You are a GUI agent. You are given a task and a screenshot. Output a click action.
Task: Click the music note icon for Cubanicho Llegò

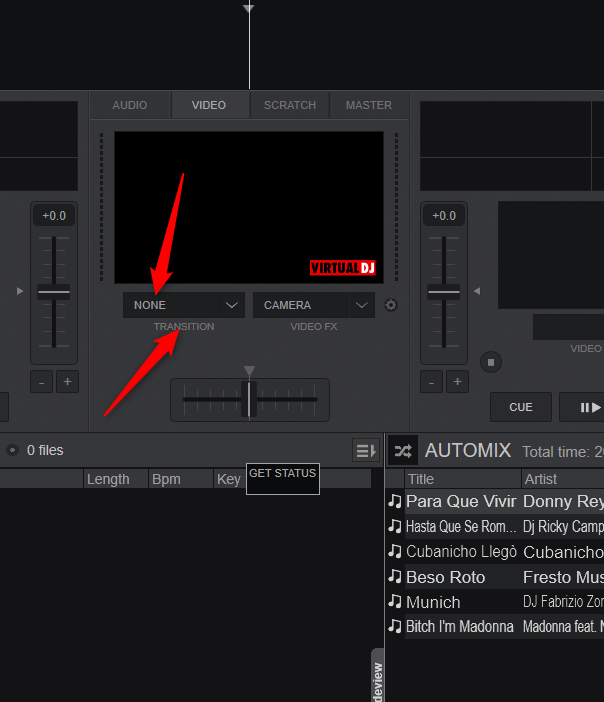pyautogui.click(x=395, y=551)
